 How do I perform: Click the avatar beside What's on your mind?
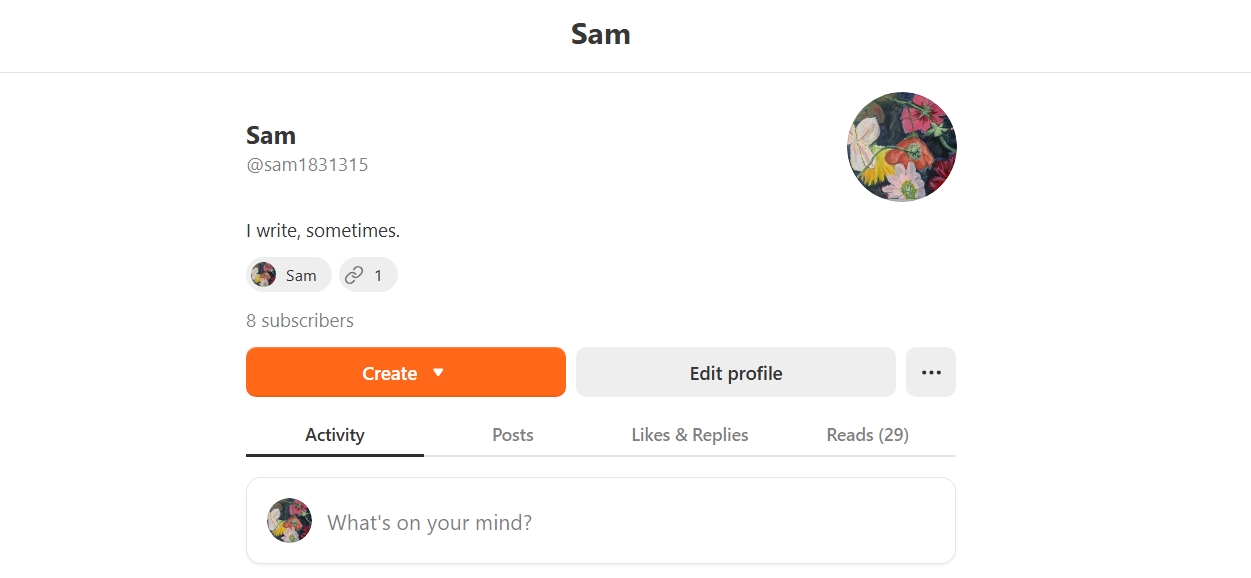pyautogui.click(x=289, y=520)
